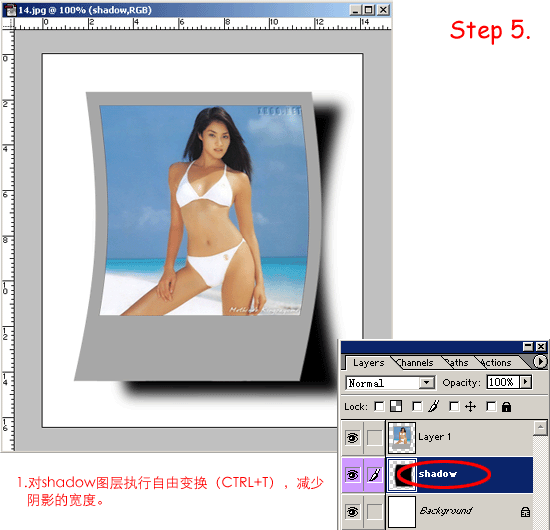Click the lock position move icon

coord(470,407)
